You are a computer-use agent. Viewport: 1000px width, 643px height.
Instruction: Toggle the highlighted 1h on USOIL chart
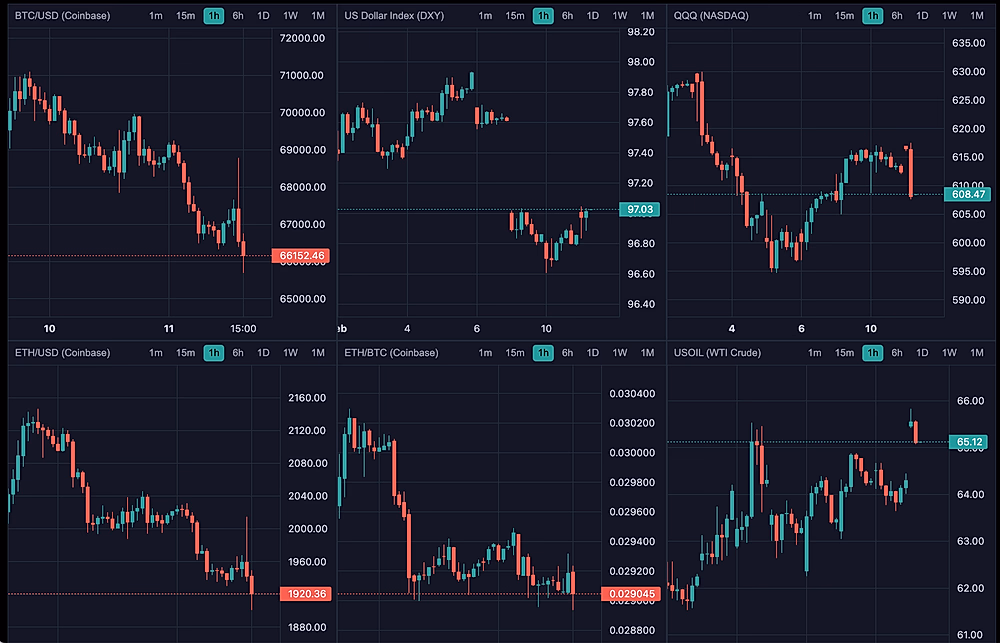click(x=872, y=352)
